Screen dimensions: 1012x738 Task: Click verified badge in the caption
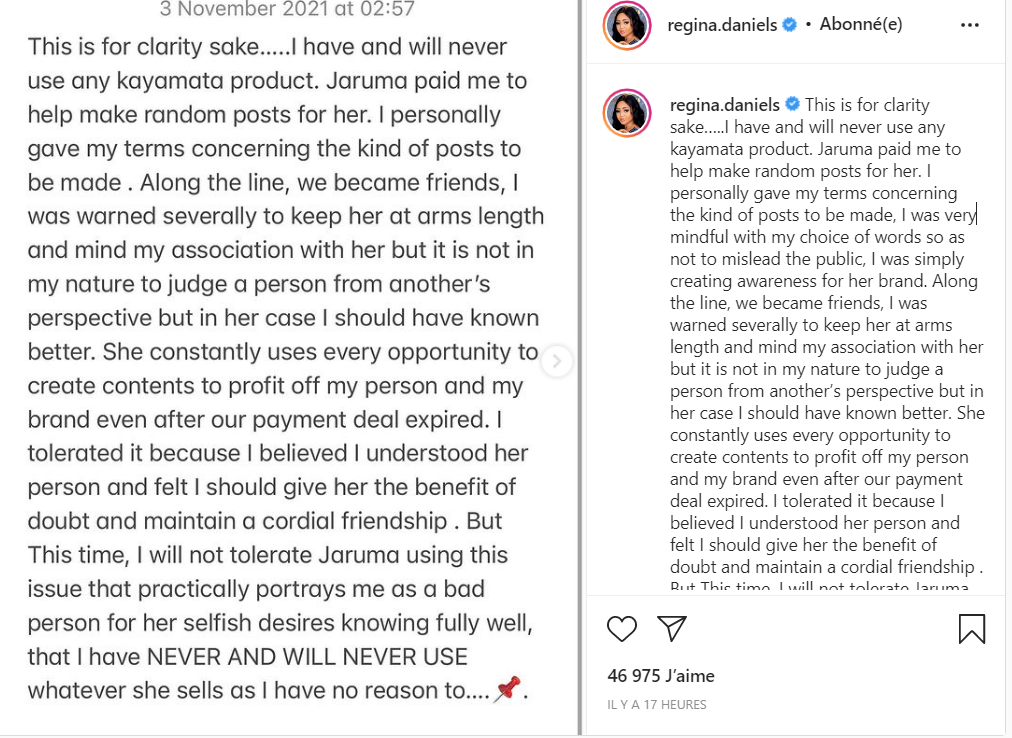tap(793, 104)
